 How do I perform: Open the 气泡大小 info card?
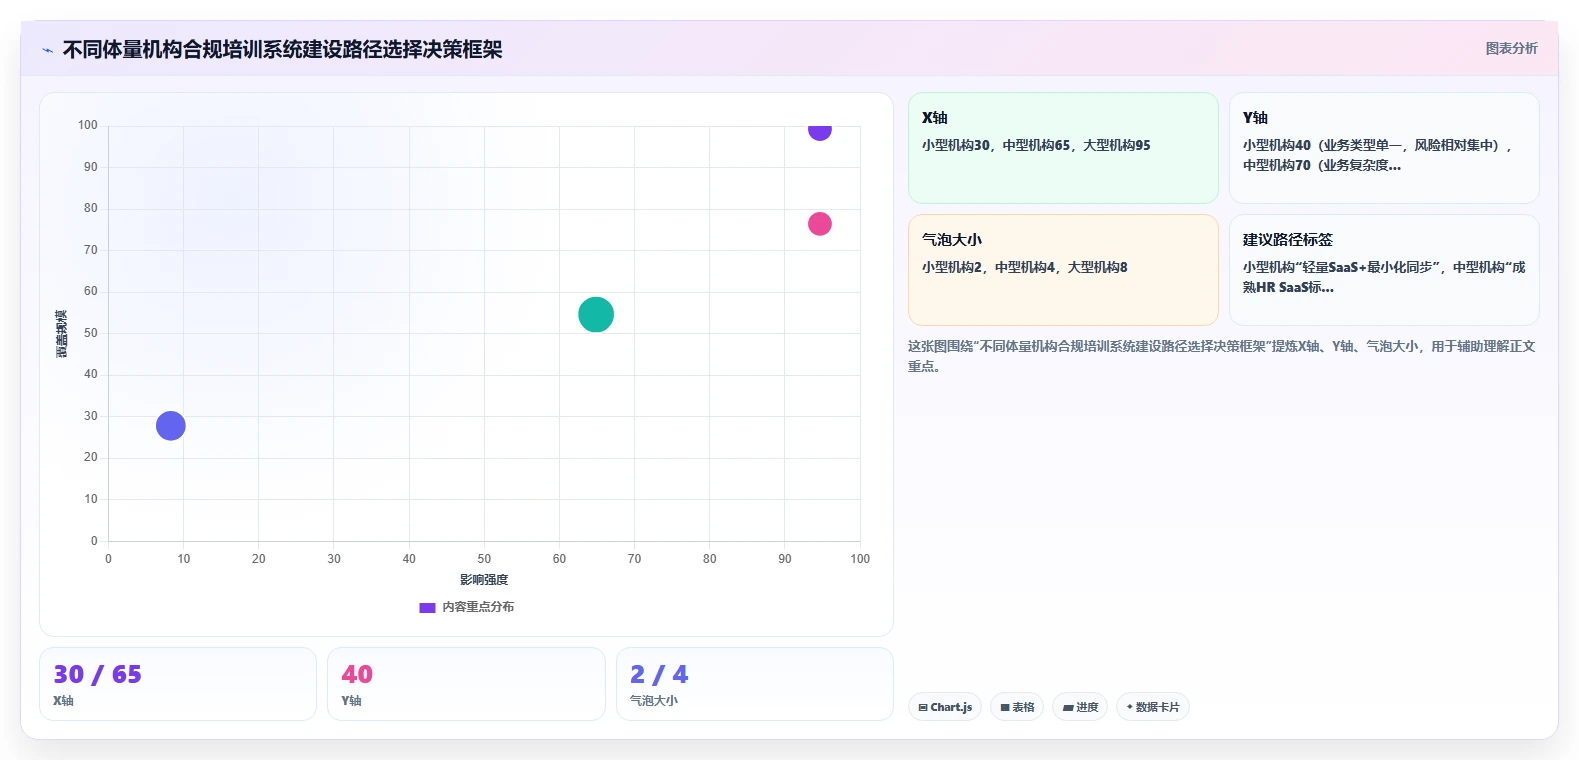click(1063, 270)
